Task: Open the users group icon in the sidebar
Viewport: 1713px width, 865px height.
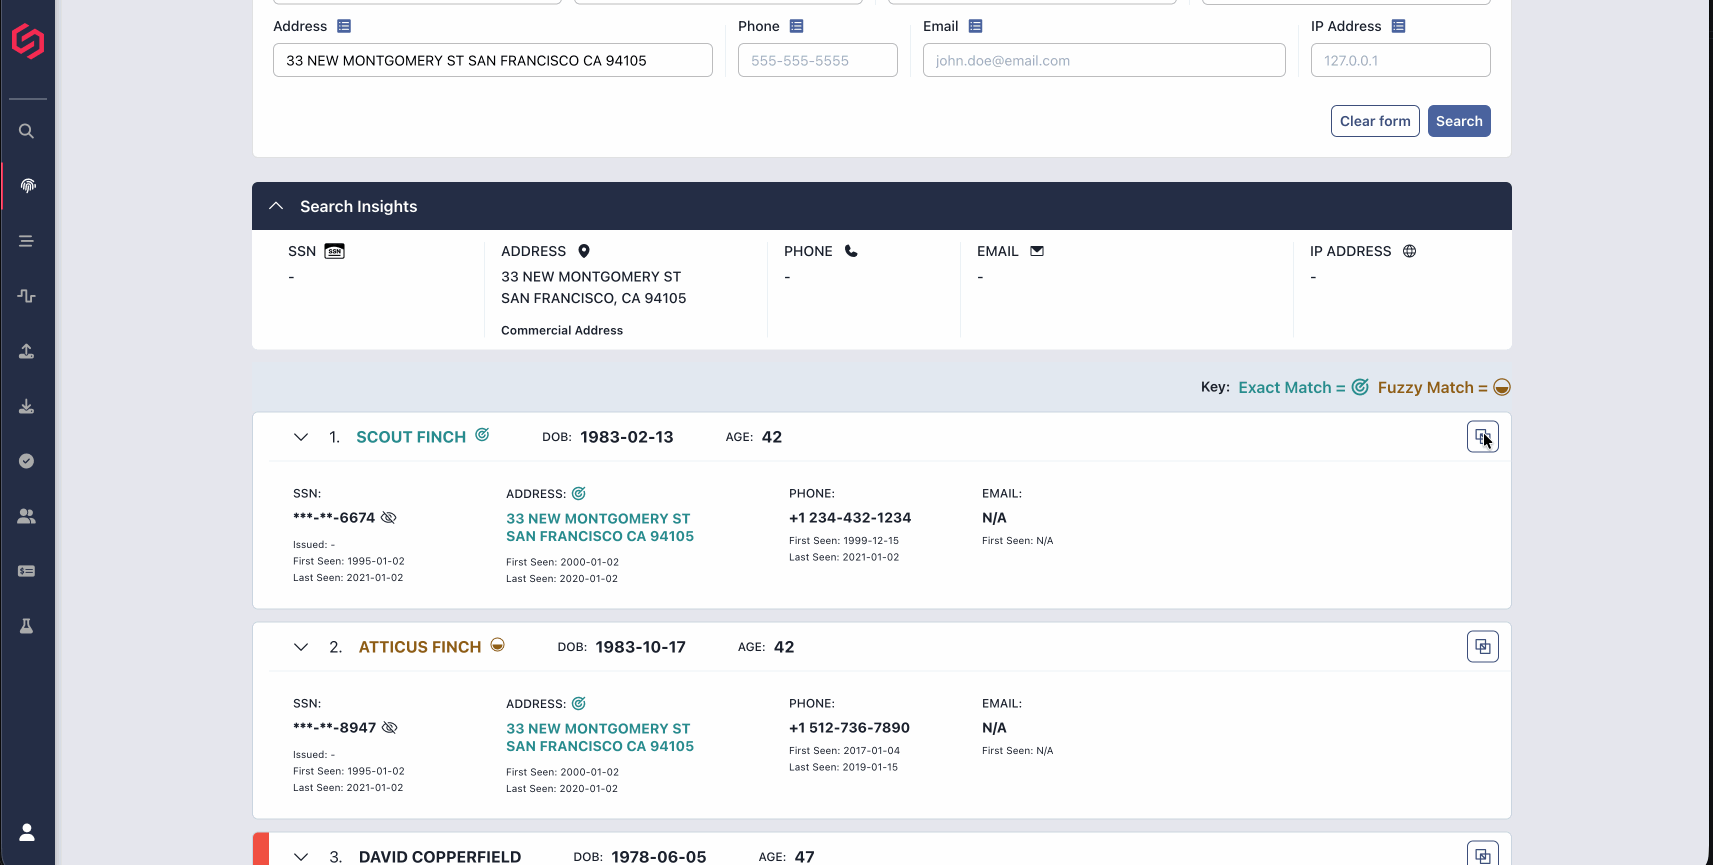Action: pyautogui.click(x=27, y=516)
